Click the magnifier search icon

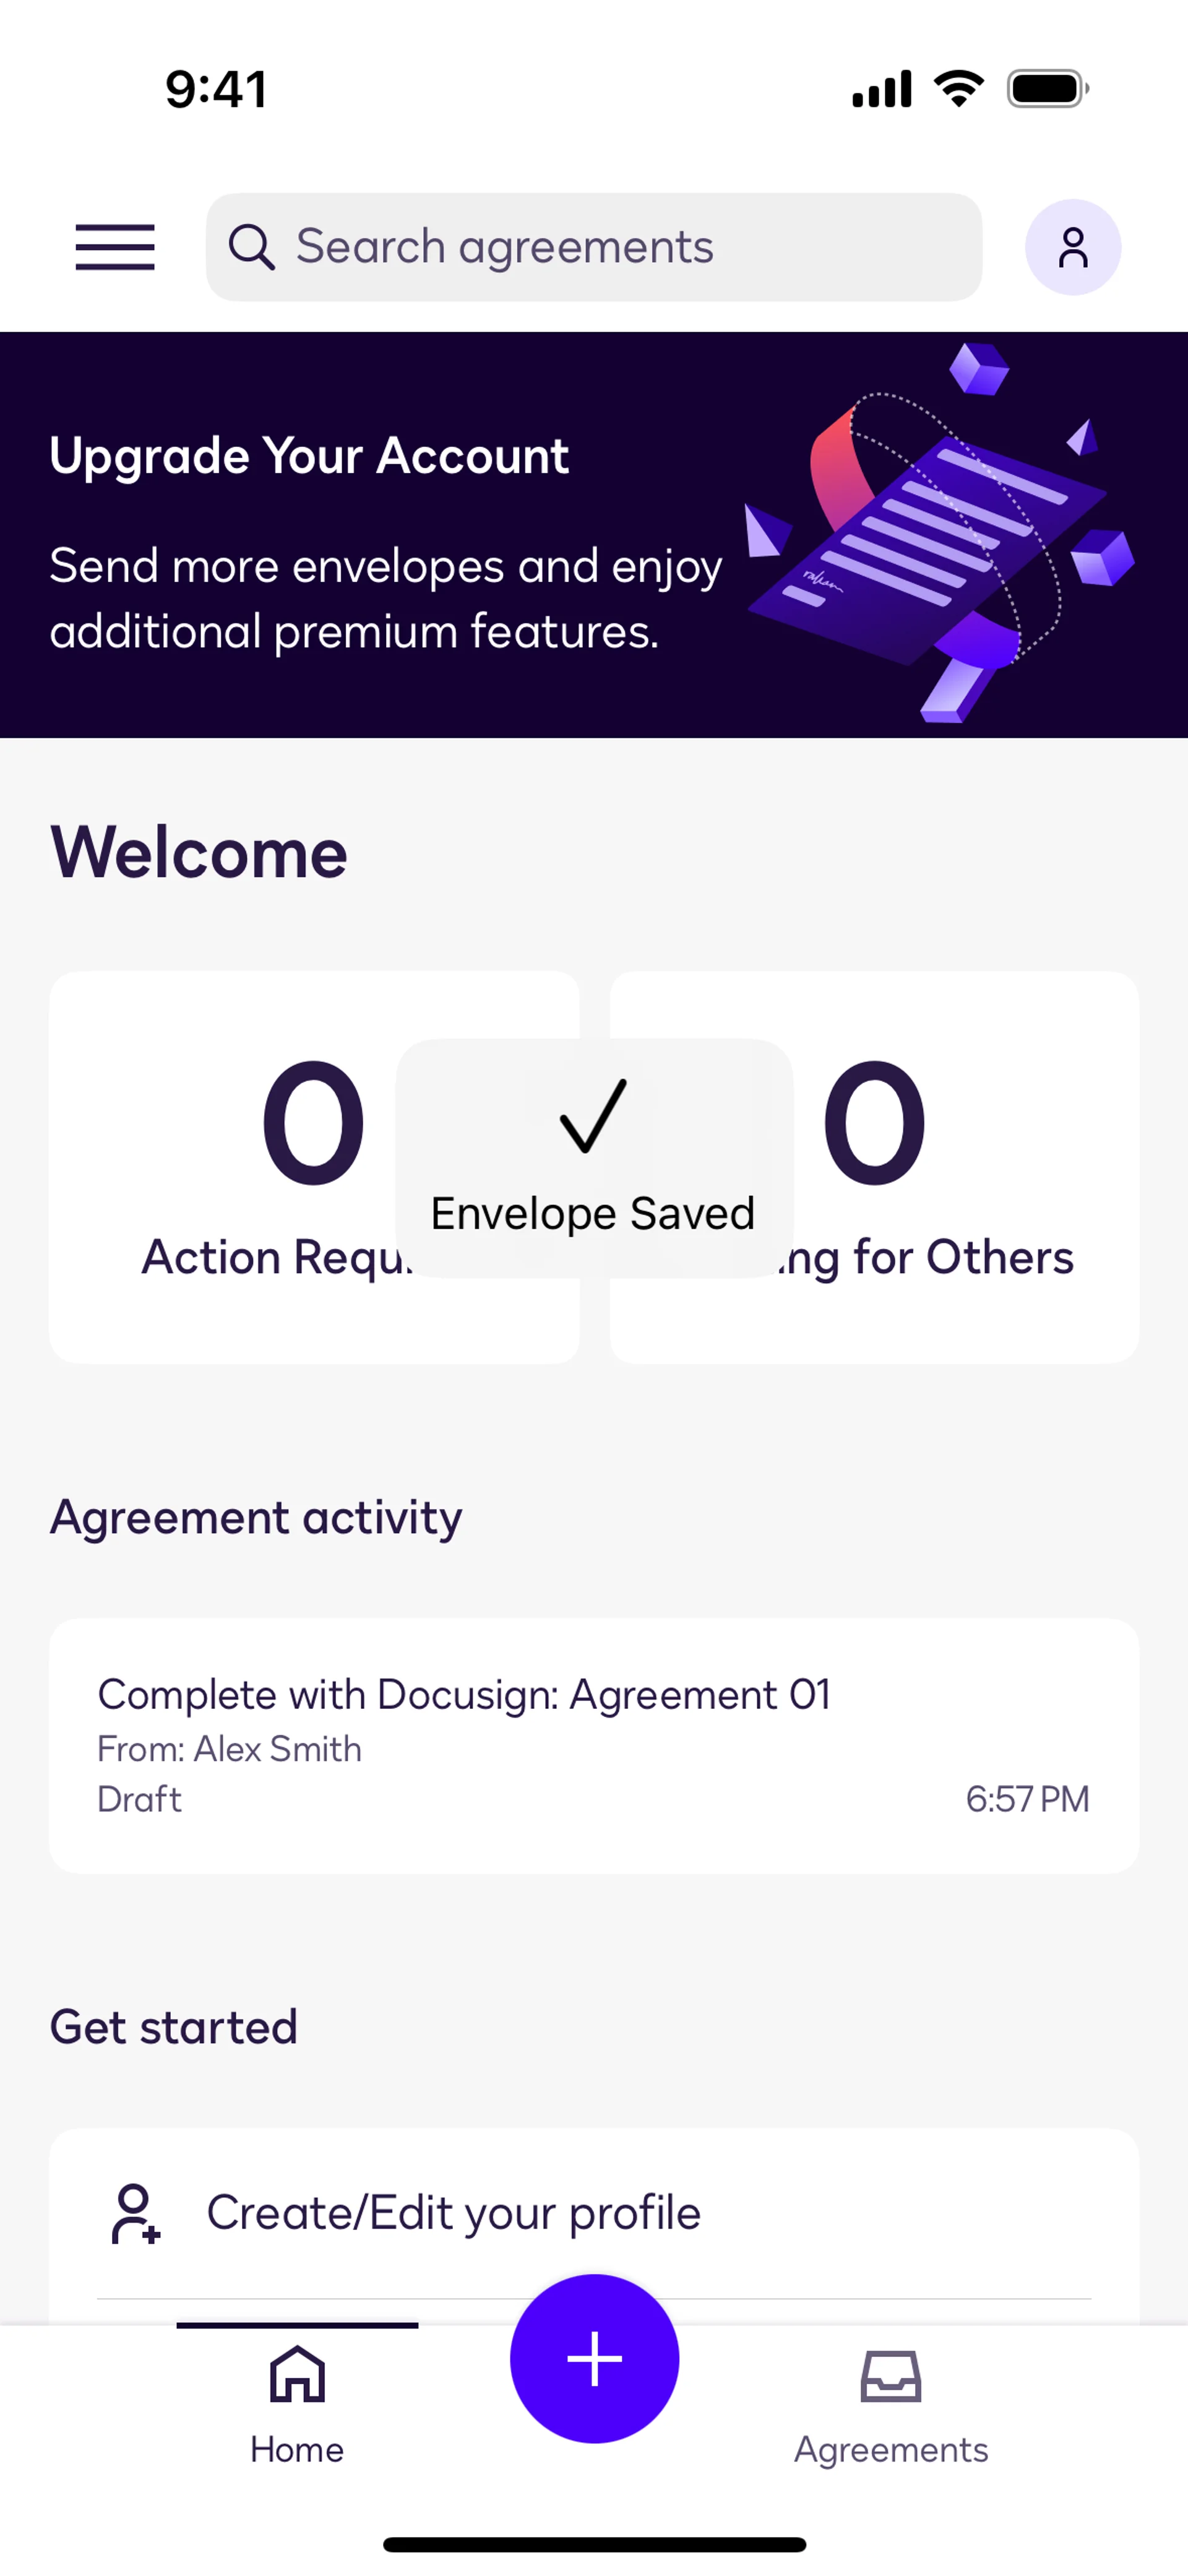(251, 247)
